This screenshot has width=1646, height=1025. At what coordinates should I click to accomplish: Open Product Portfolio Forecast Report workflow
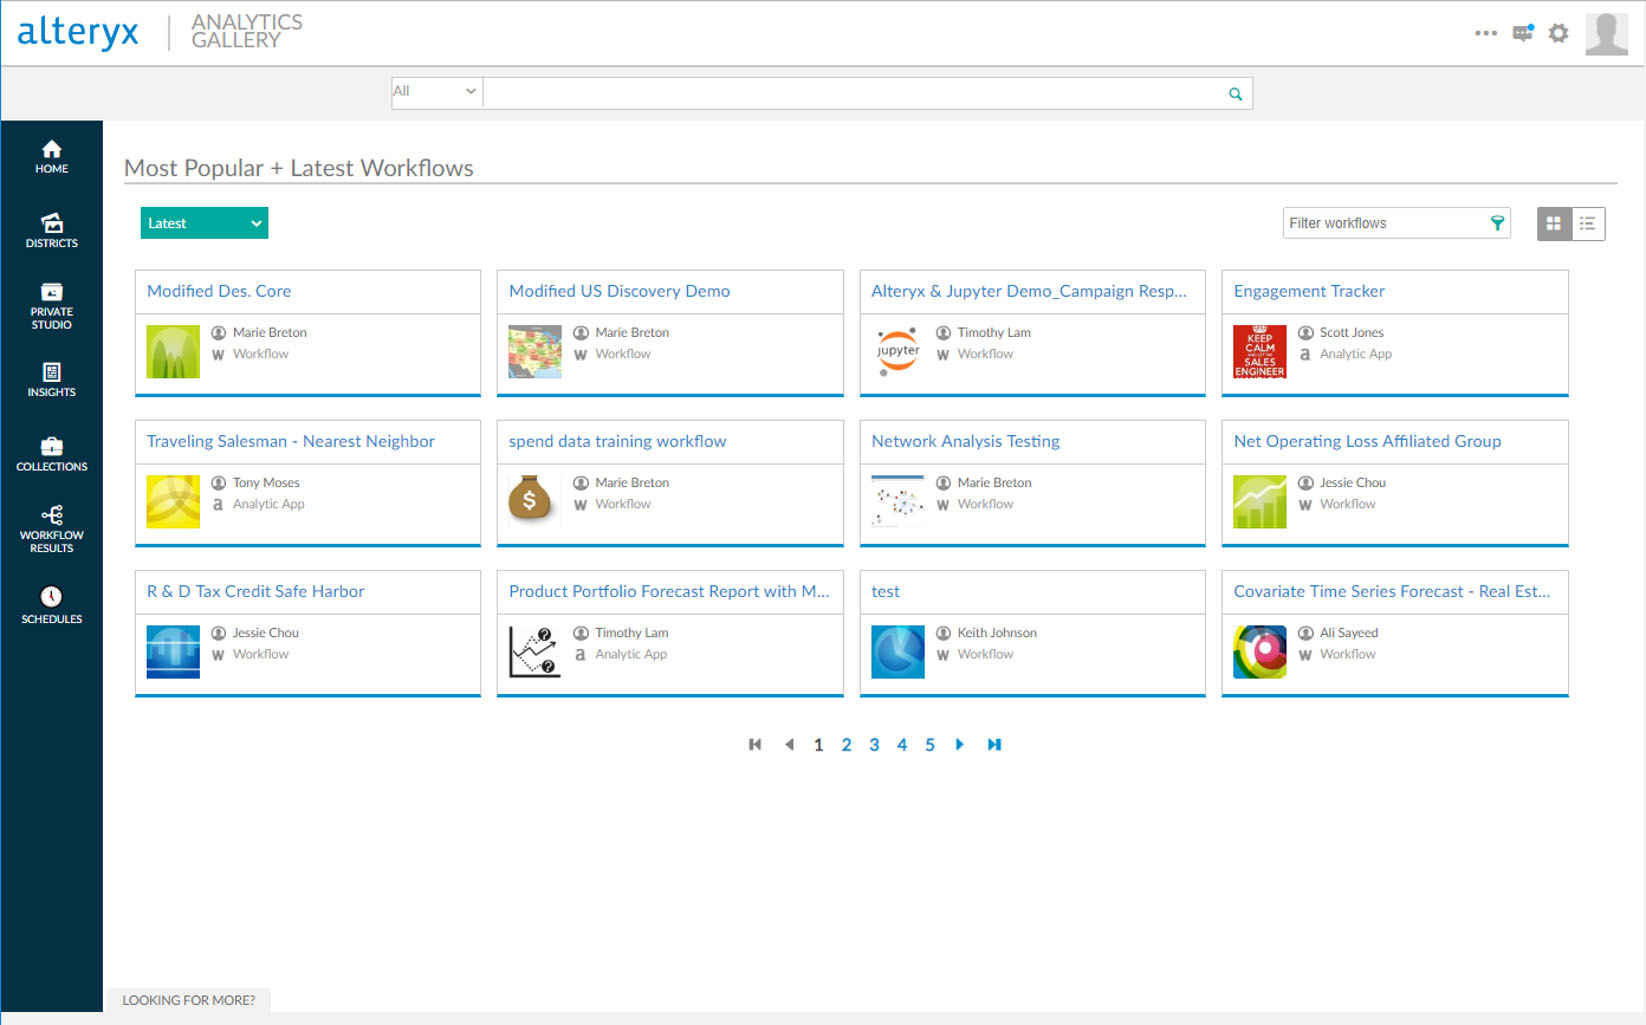pos(669,591)
